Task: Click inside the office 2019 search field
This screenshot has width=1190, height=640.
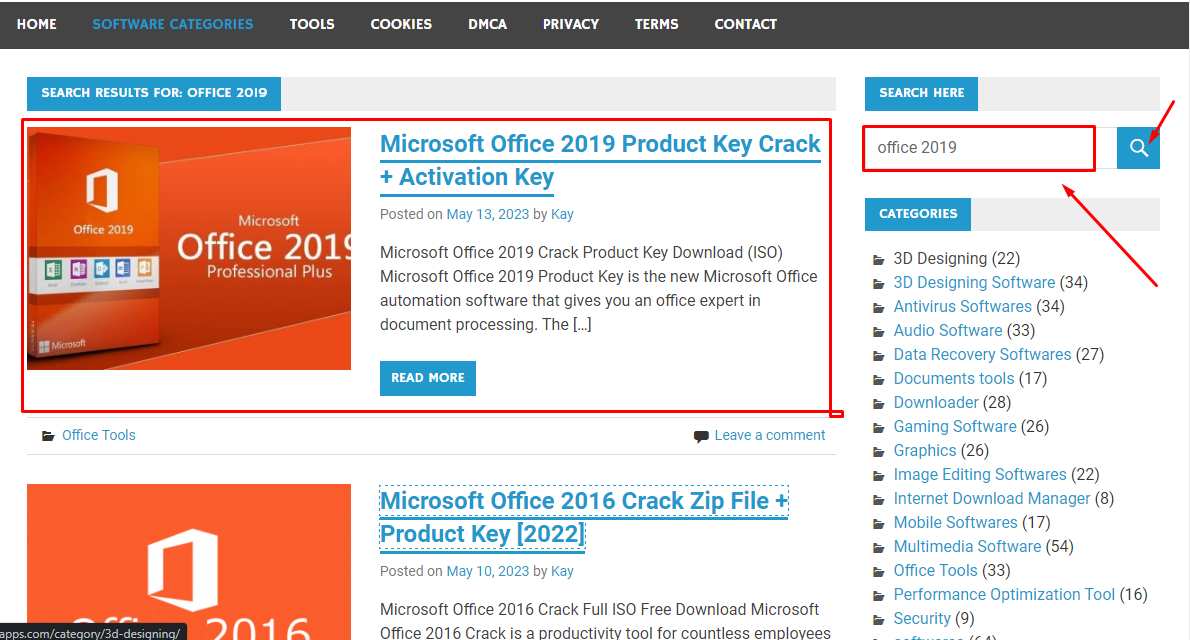Action: pos(978,147)
